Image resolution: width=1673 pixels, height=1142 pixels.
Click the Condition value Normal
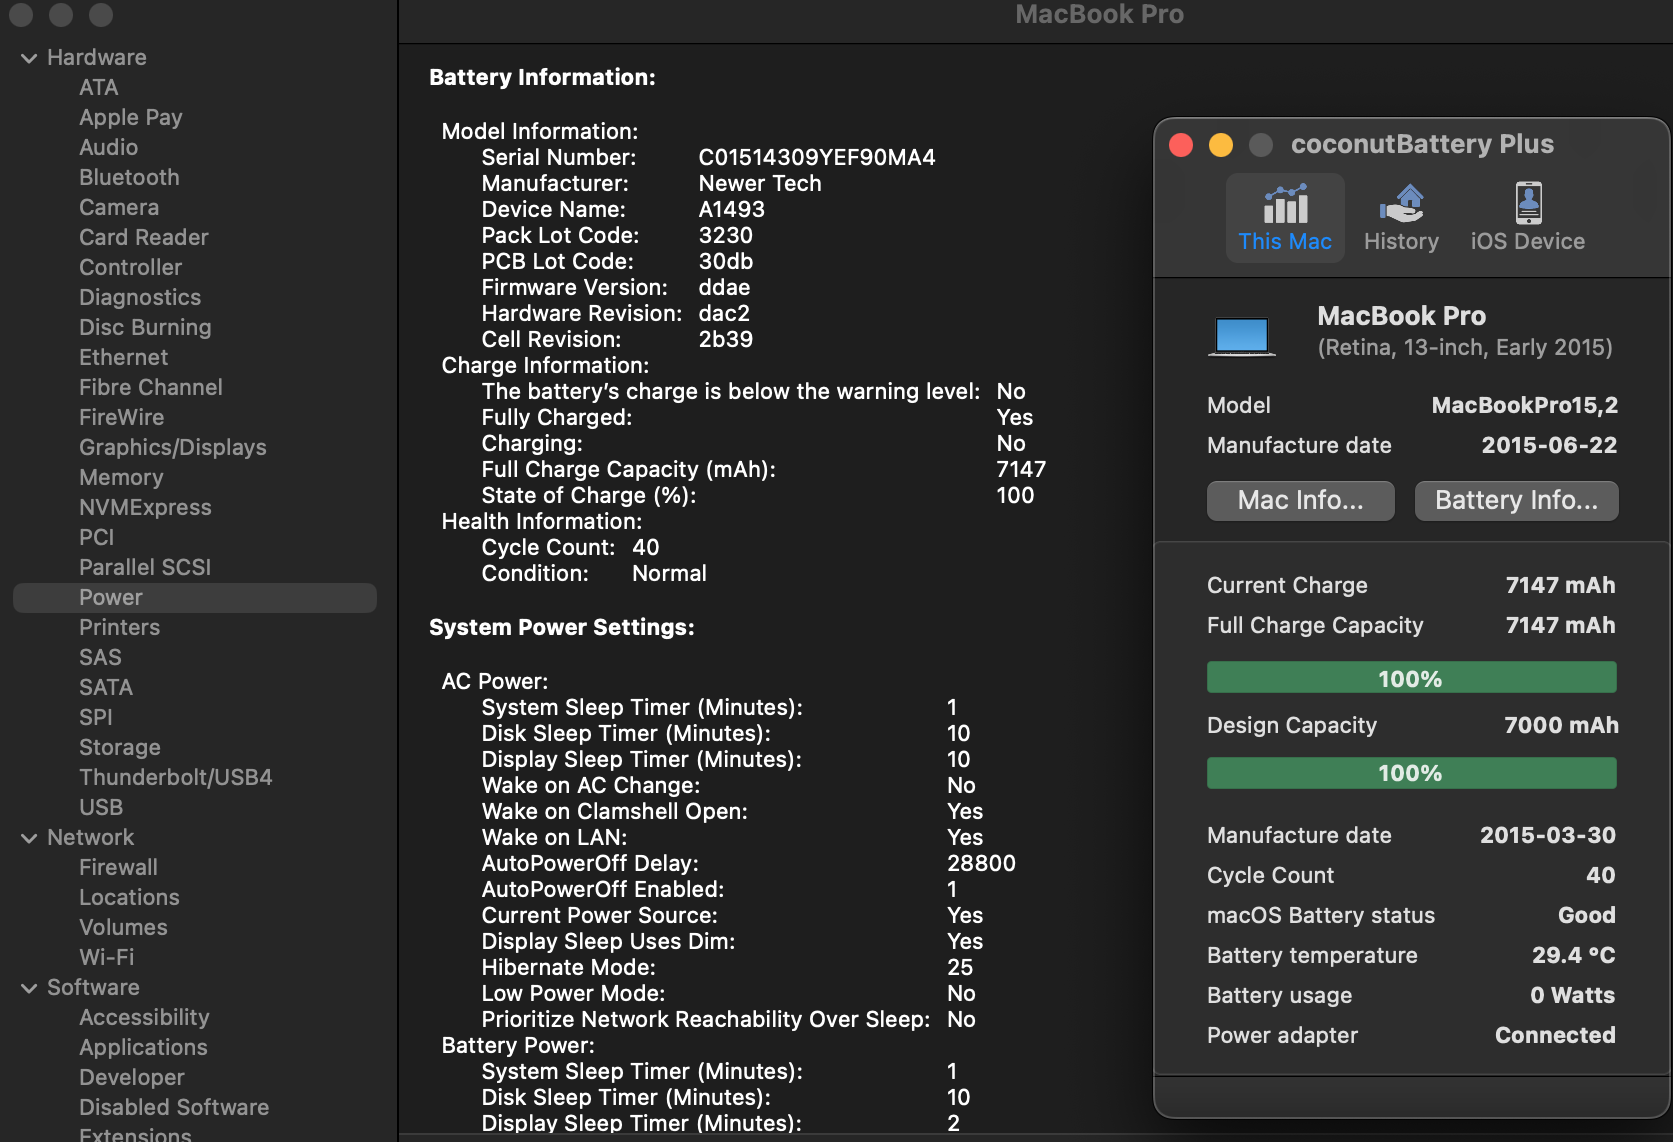tap(669, 574)
